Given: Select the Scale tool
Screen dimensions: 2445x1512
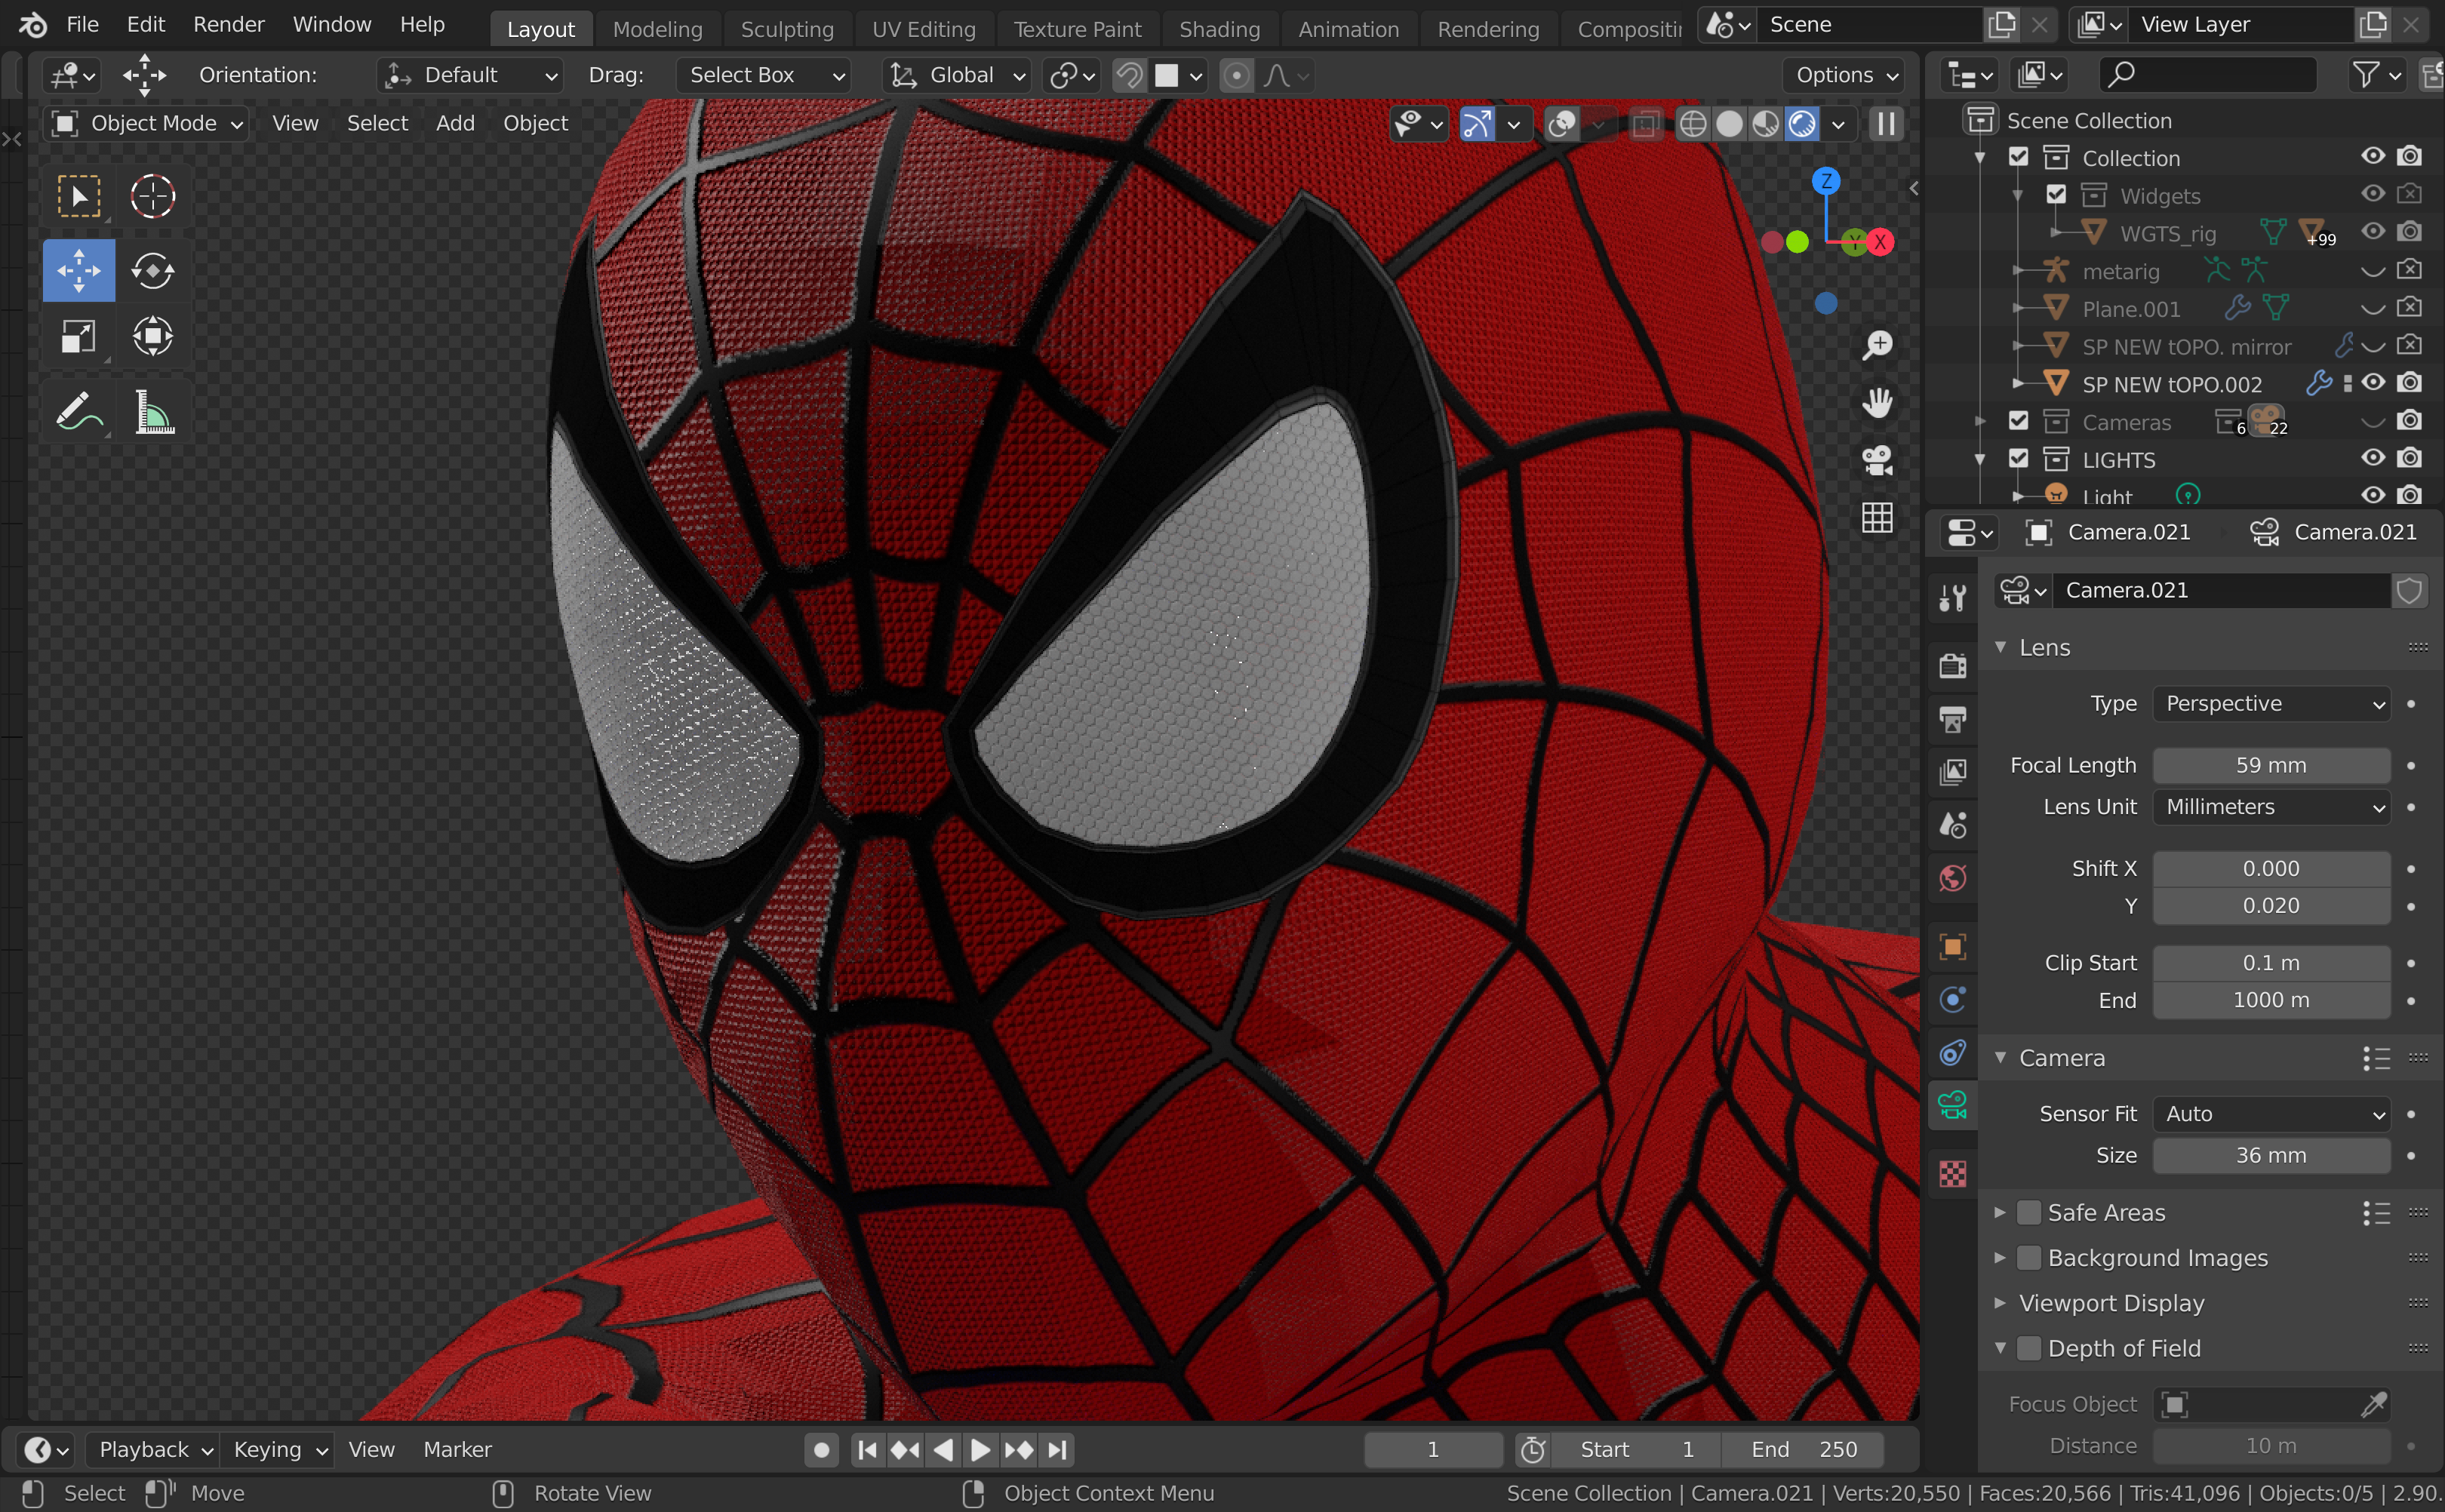Looking at the screenshot, I should coord(78,336).
